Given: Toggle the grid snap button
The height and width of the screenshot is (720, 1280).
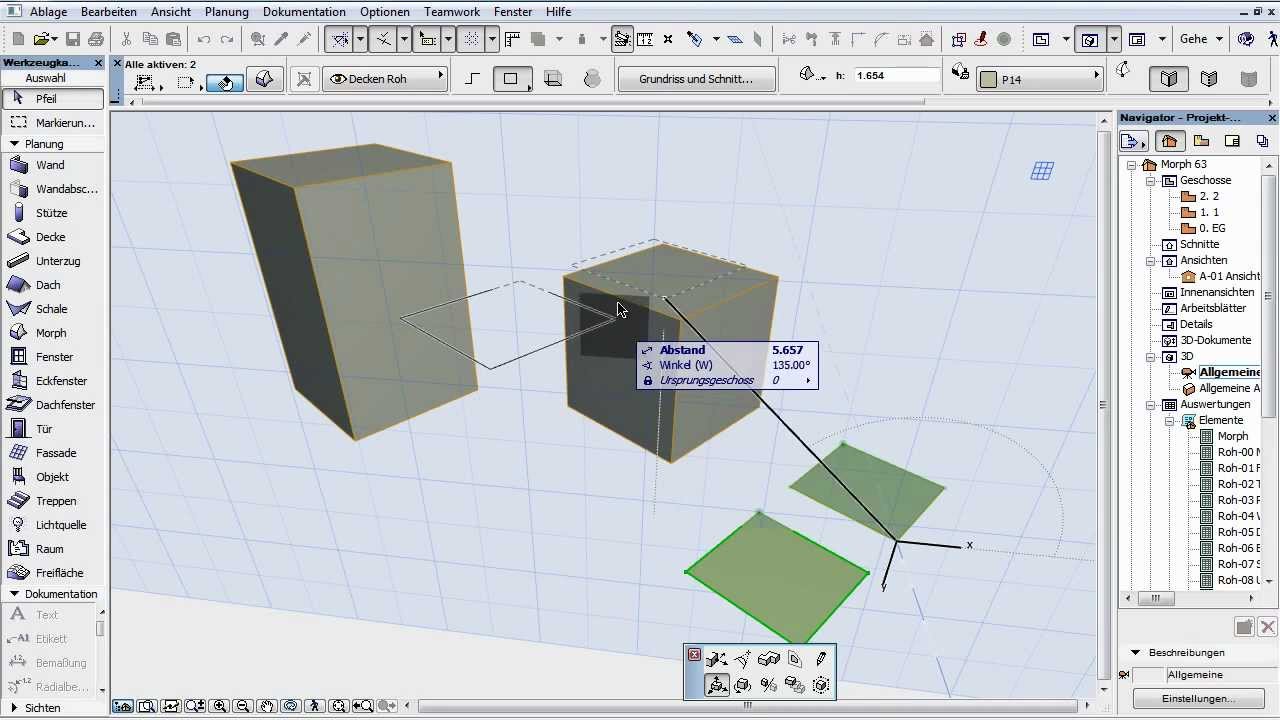Looking at the screenshot, I should pyautogui.click(x=471, y=39).
